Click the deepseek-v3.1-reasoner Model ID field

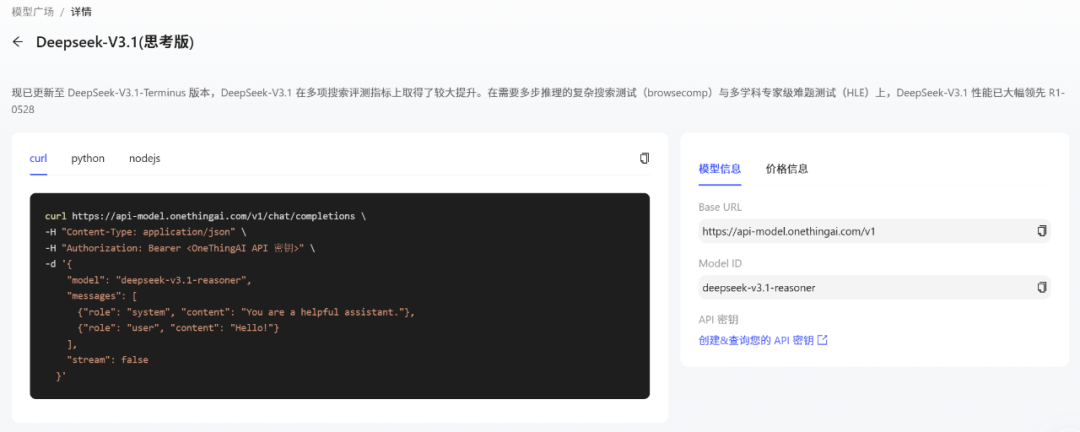tap(860, 287)
